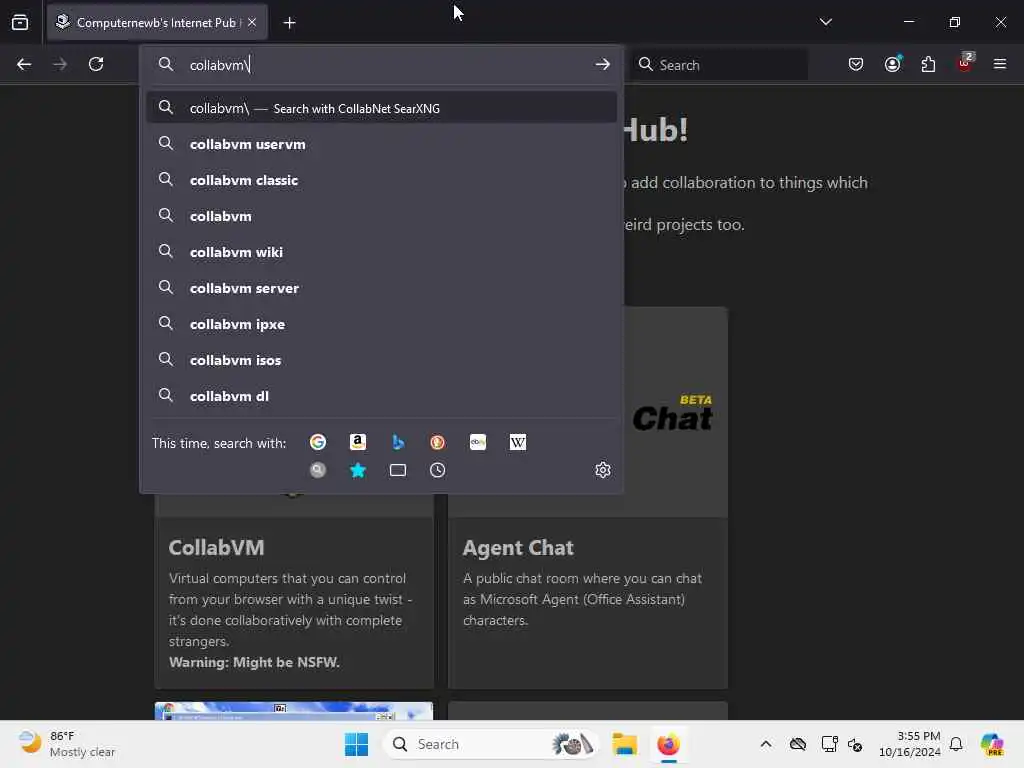Select the "collabvm classic" suggestion

click(x=381, y=180)
